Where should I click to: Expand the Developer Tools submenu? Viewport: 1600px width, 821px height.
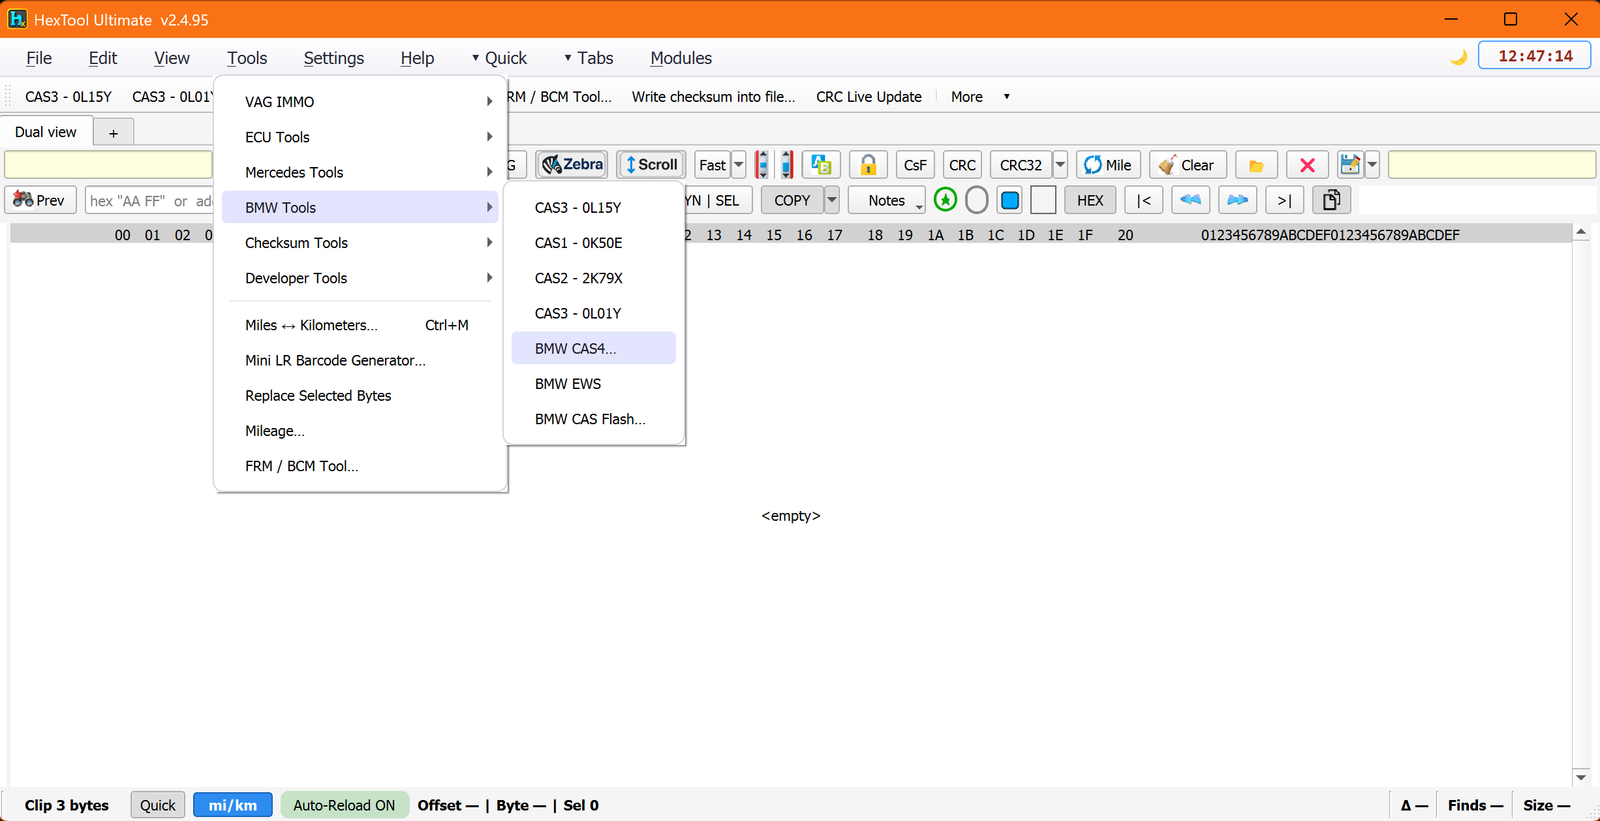(x=360, y=278)
